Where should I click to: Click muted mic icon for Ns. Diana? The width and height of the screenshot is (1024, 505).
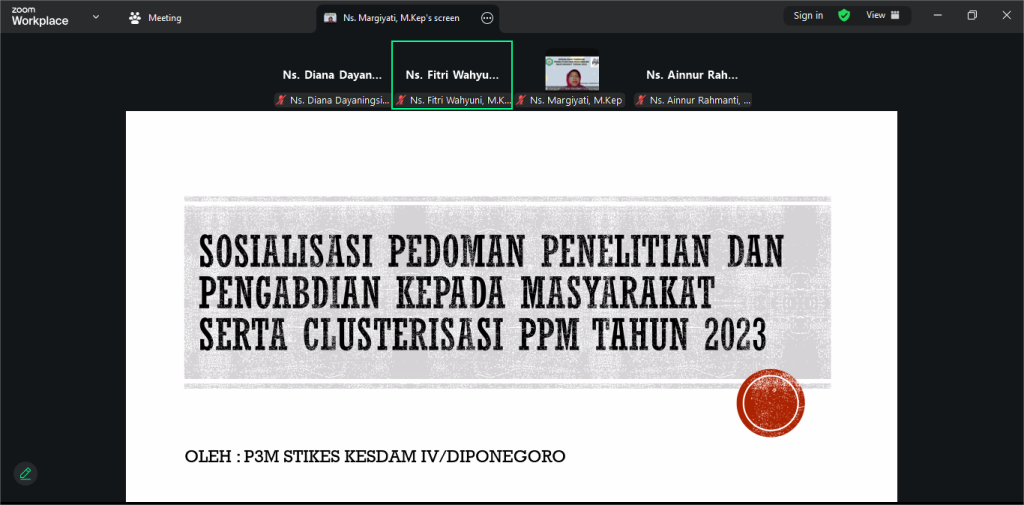click(x=282, y=101)
